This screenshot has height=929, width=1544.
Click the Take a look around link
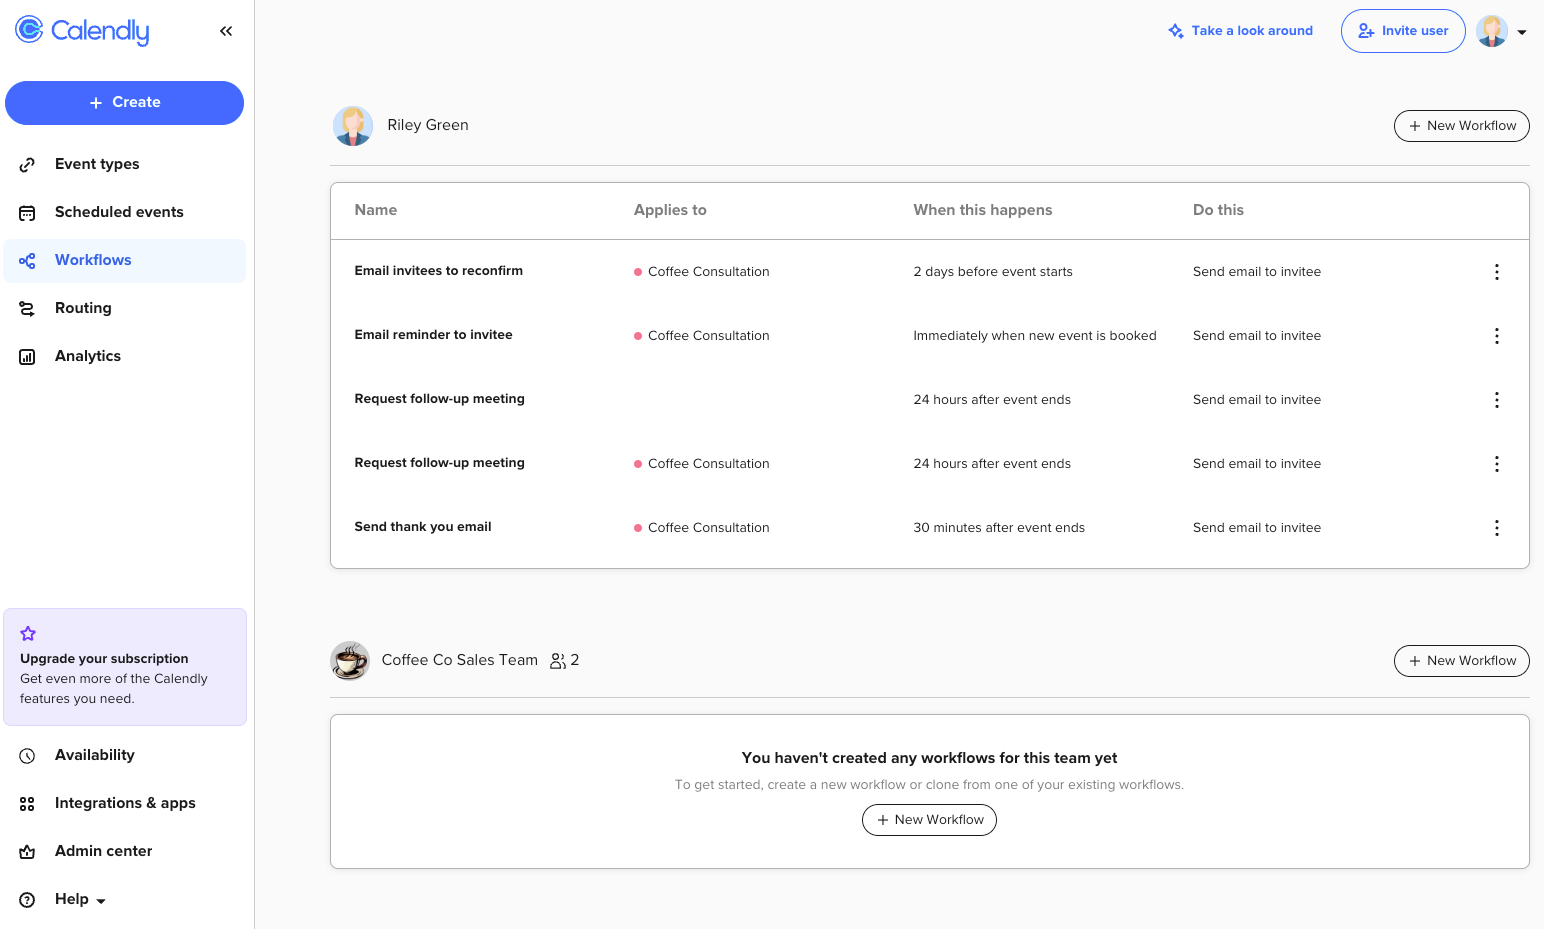pyautogui.click(x=1251, y=31)
